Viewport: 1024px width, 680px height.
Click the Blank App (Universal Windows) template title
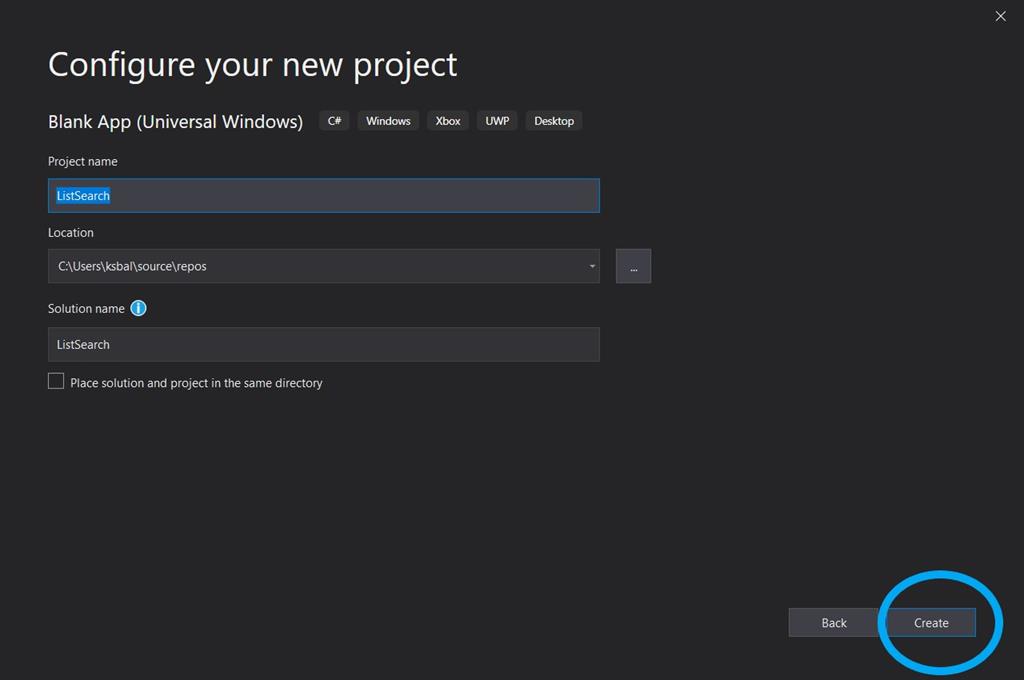175,122
